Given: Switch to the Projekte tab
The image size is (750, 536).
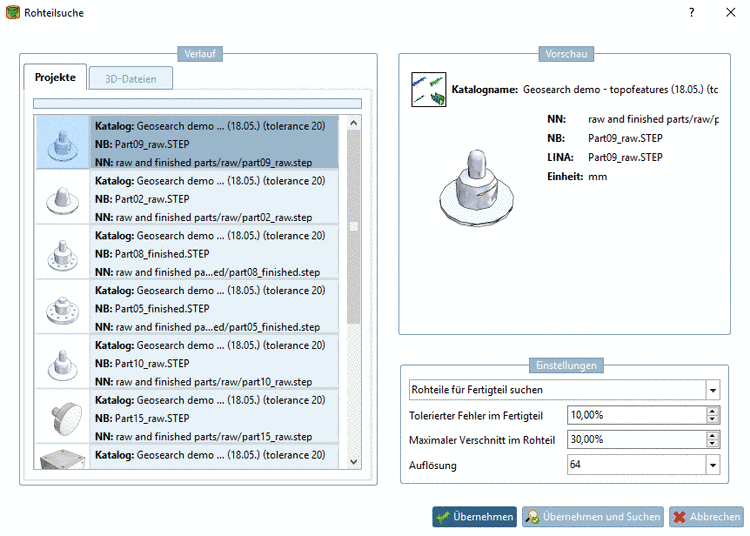Looking at the screenshot, I should click(55, 77).
